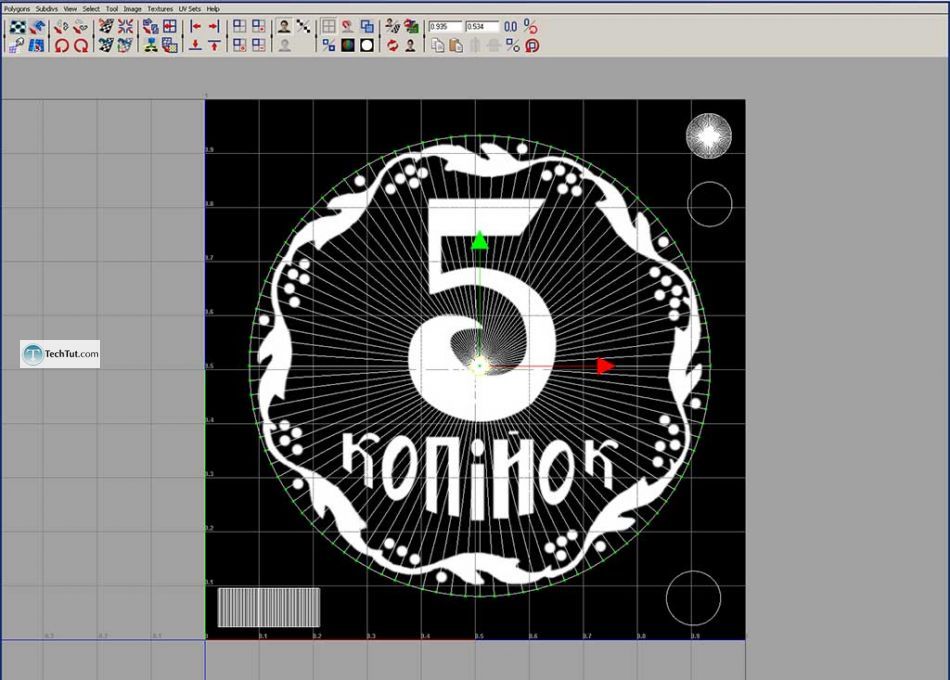Open the View menu

[70, 9]
